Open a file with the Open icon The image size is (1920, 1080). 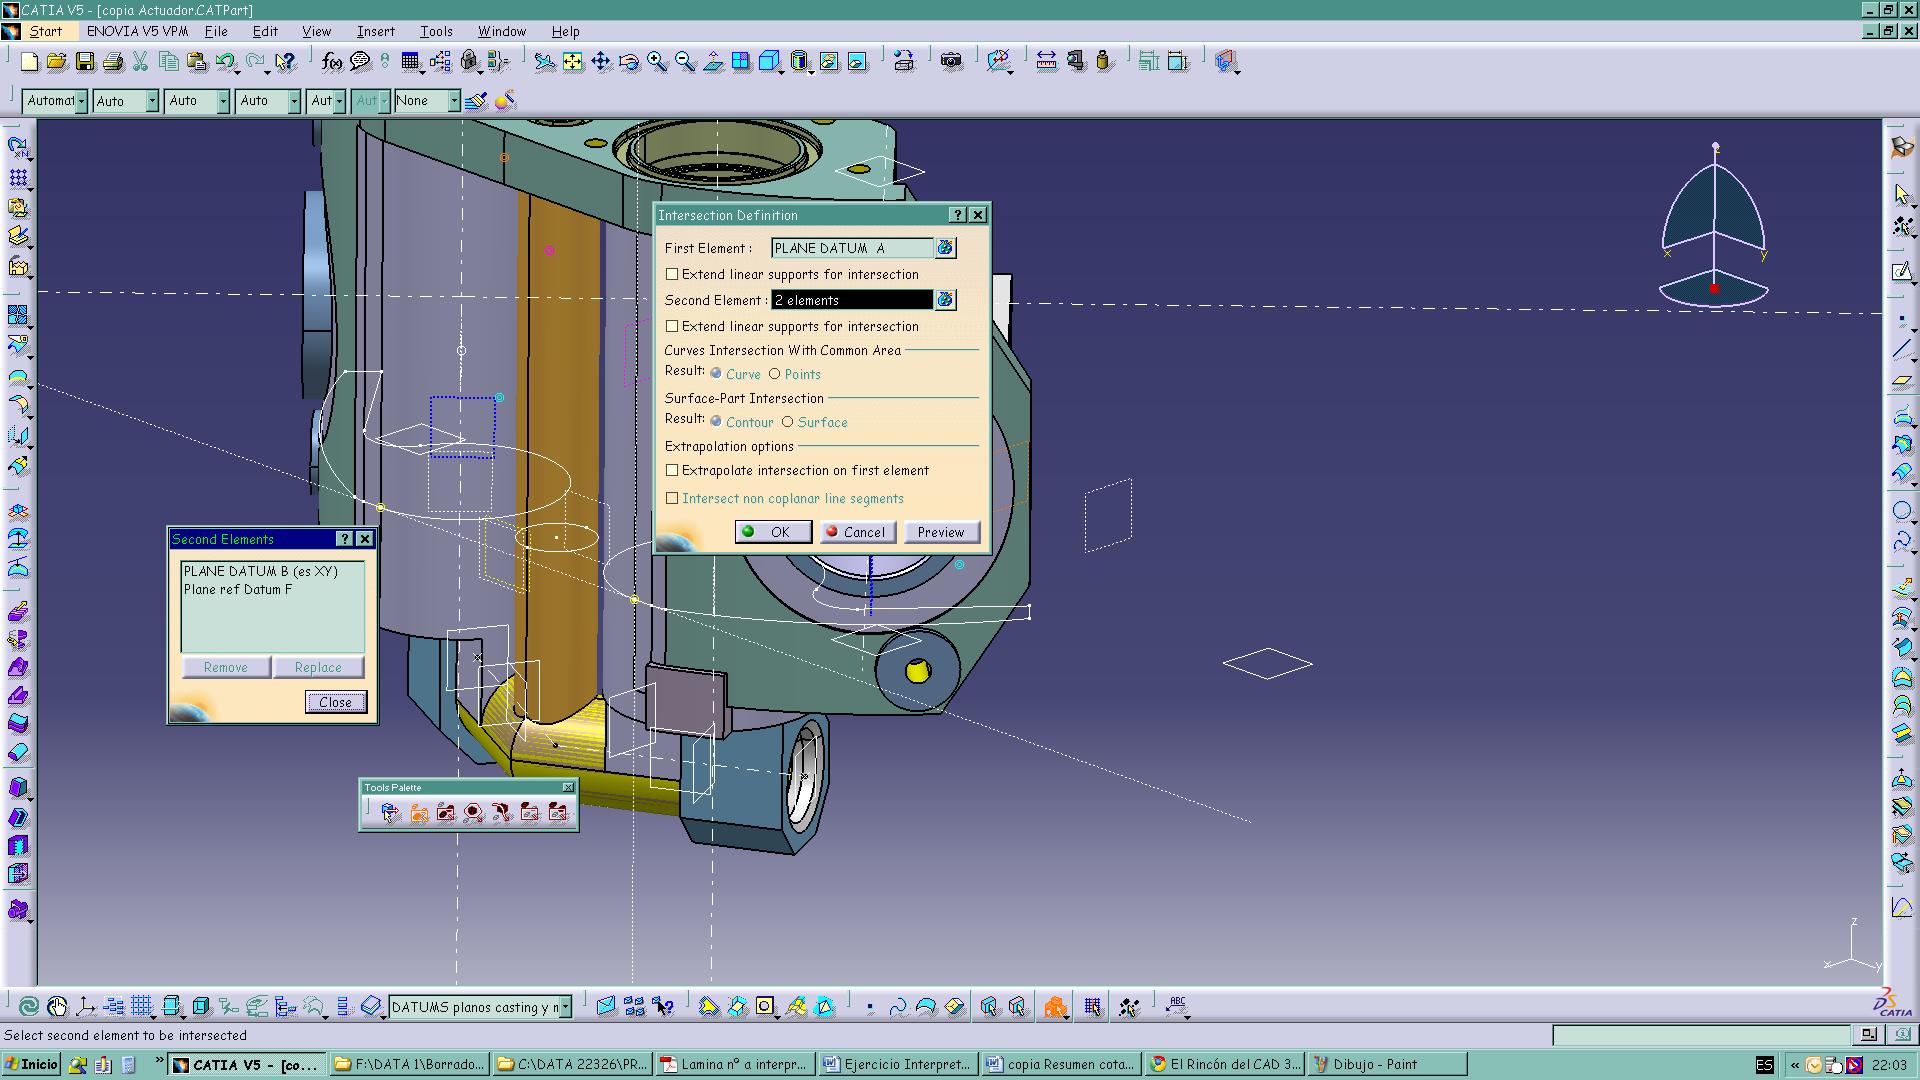[56, 62]
